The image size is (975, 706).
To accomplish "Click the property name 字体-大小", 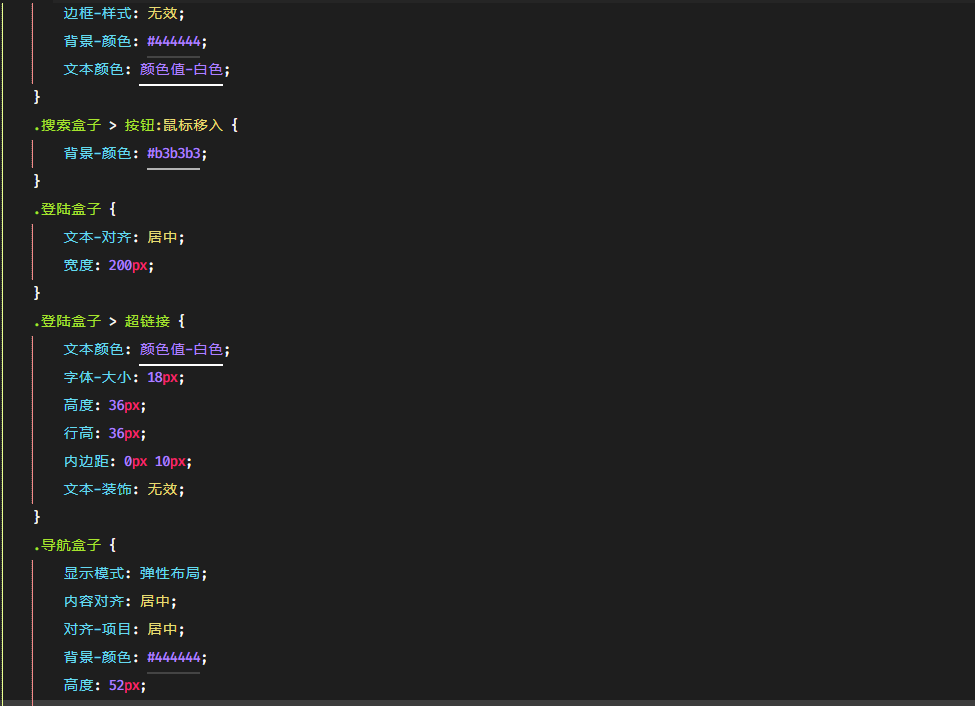I will [x=97, y=377].
